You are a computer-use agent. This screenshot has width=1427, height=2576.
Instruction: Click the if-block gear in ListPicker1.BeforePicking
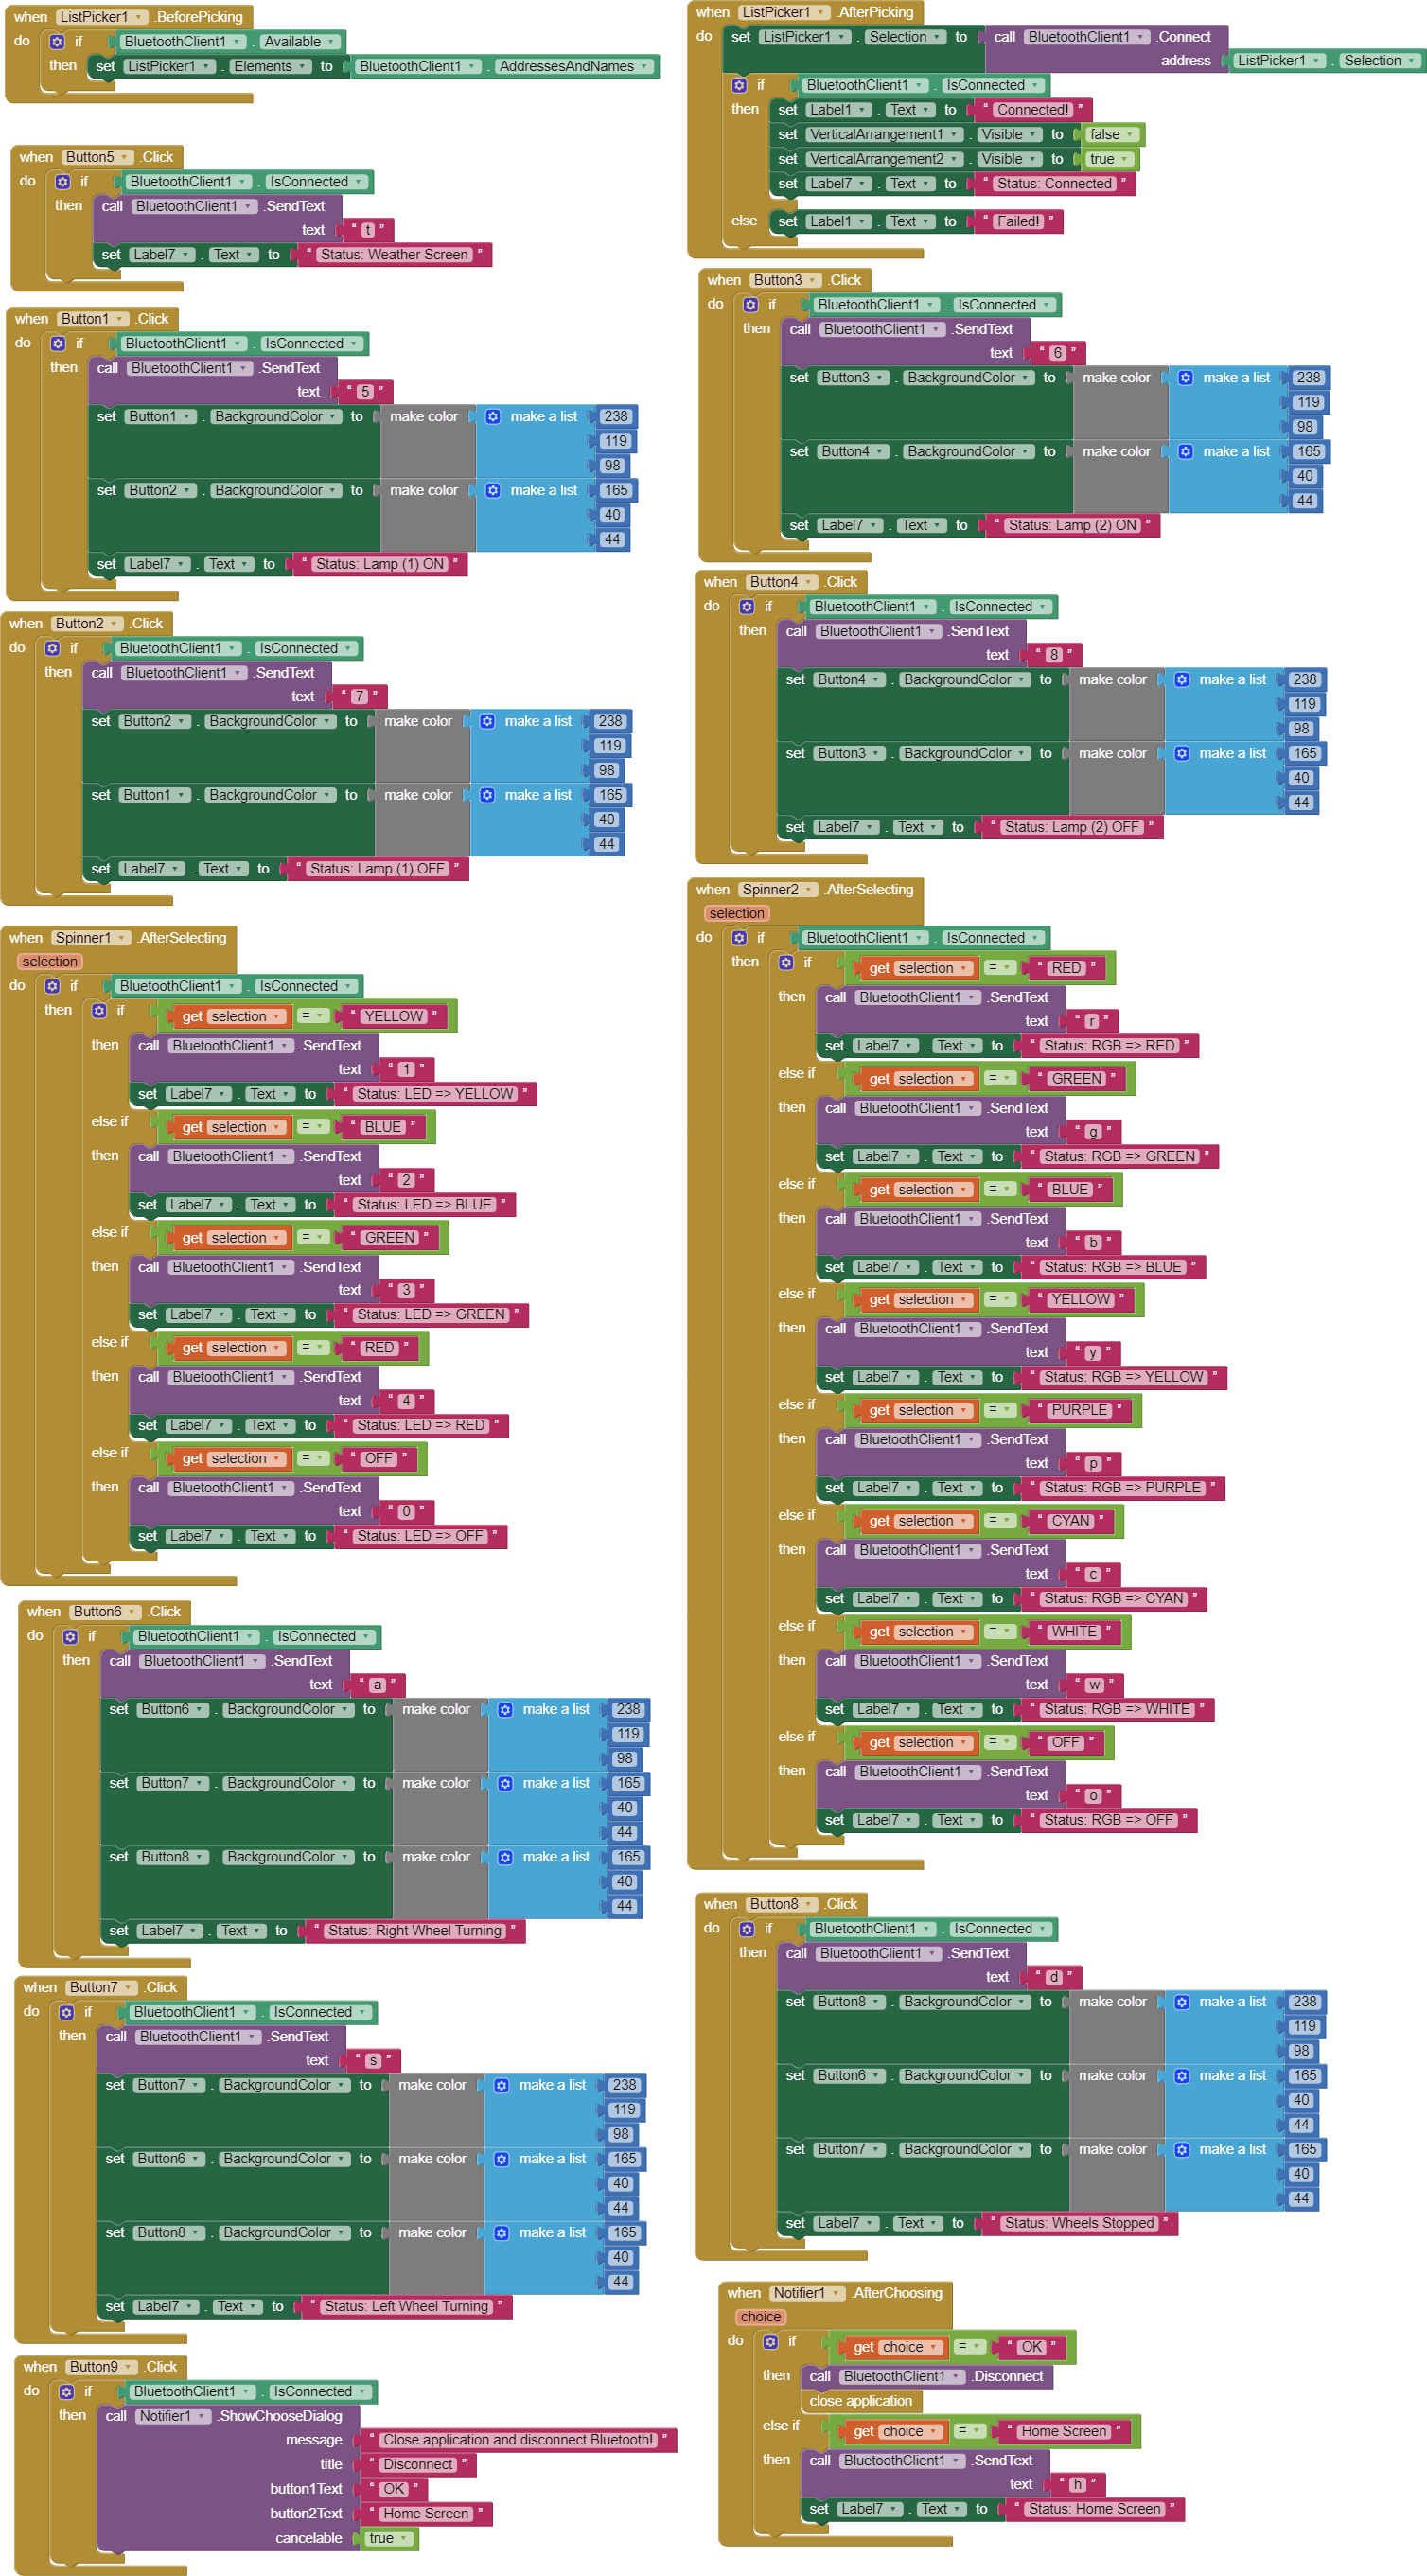click(x=57, y=42)
